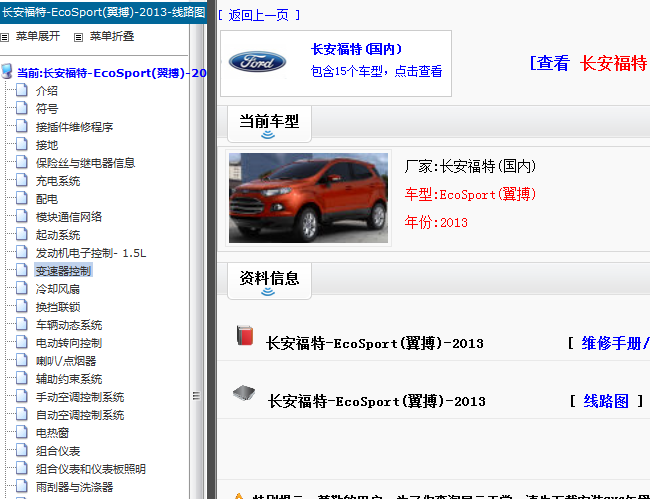Screen dimensions: 650x499
Task: Click the root computer icon in tree
Action: 7,71
